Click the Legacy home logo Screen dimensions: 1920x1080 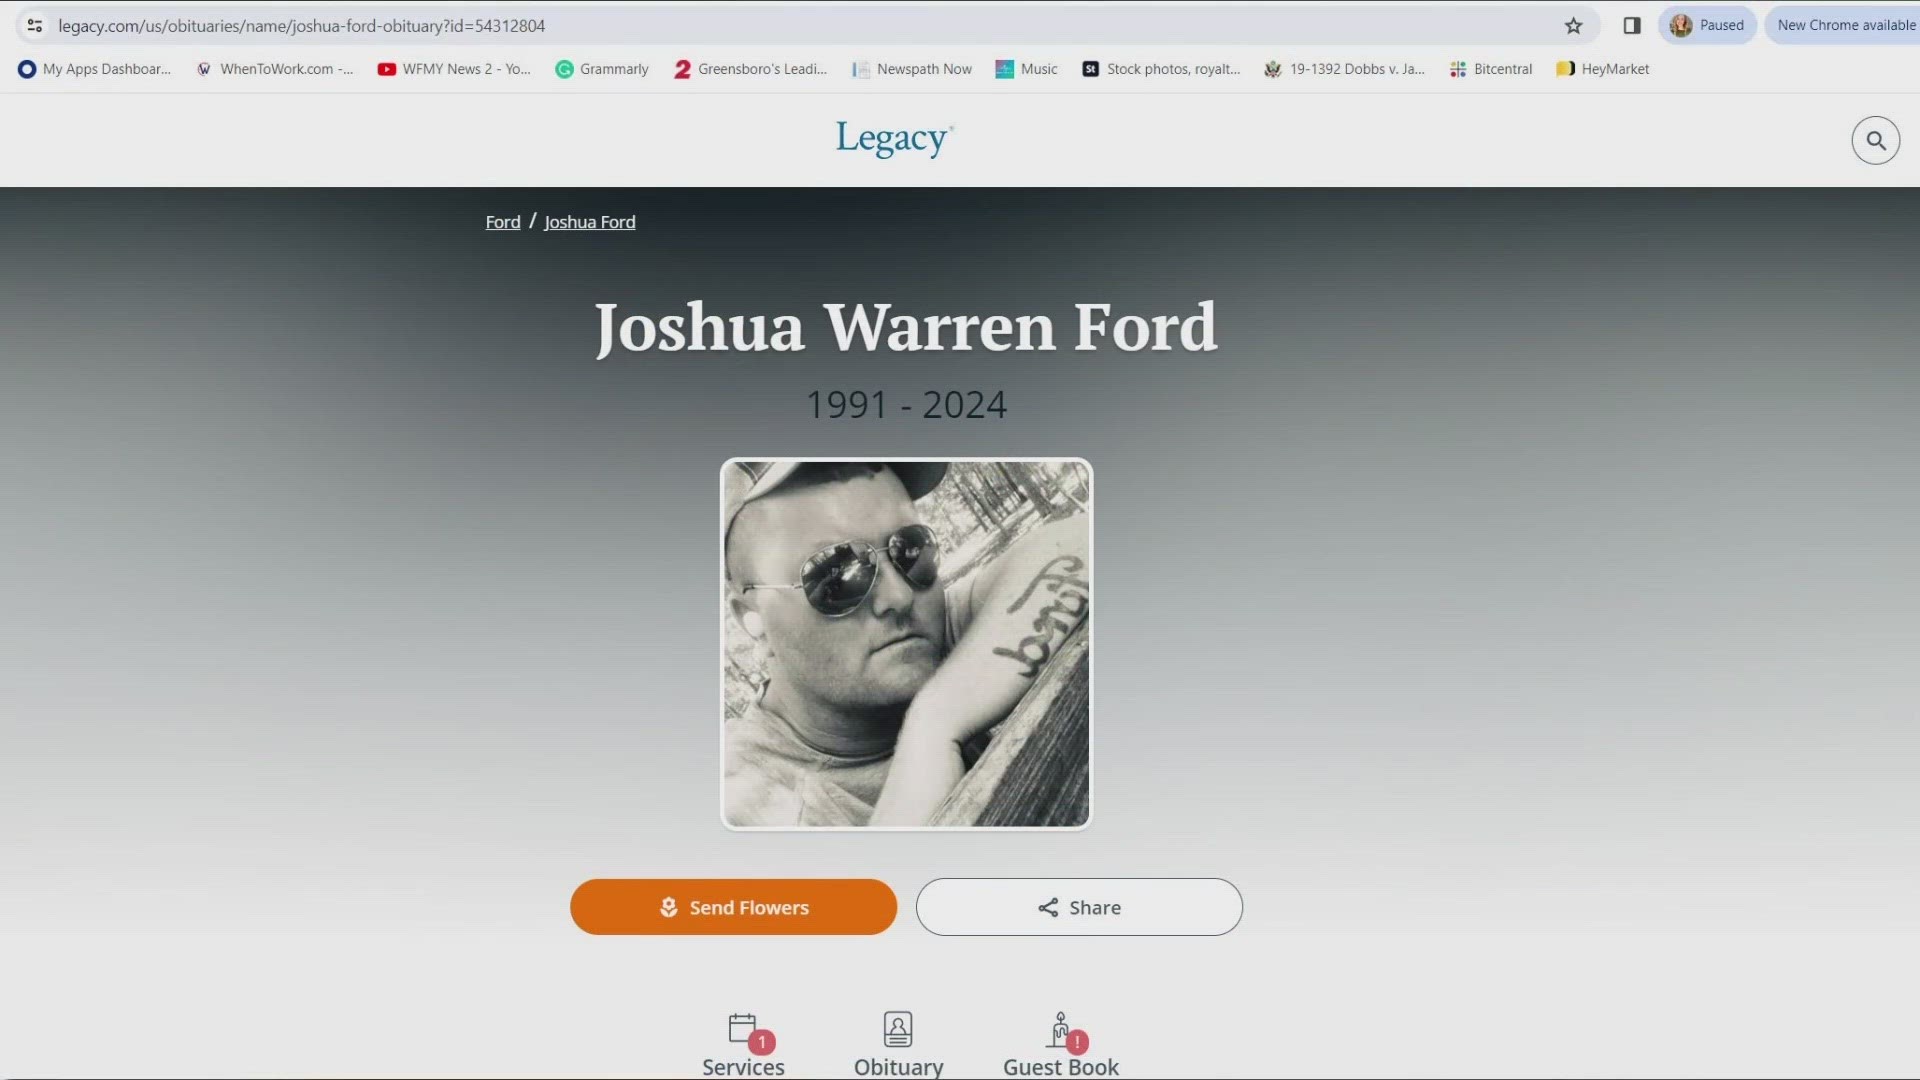(893, 140)
